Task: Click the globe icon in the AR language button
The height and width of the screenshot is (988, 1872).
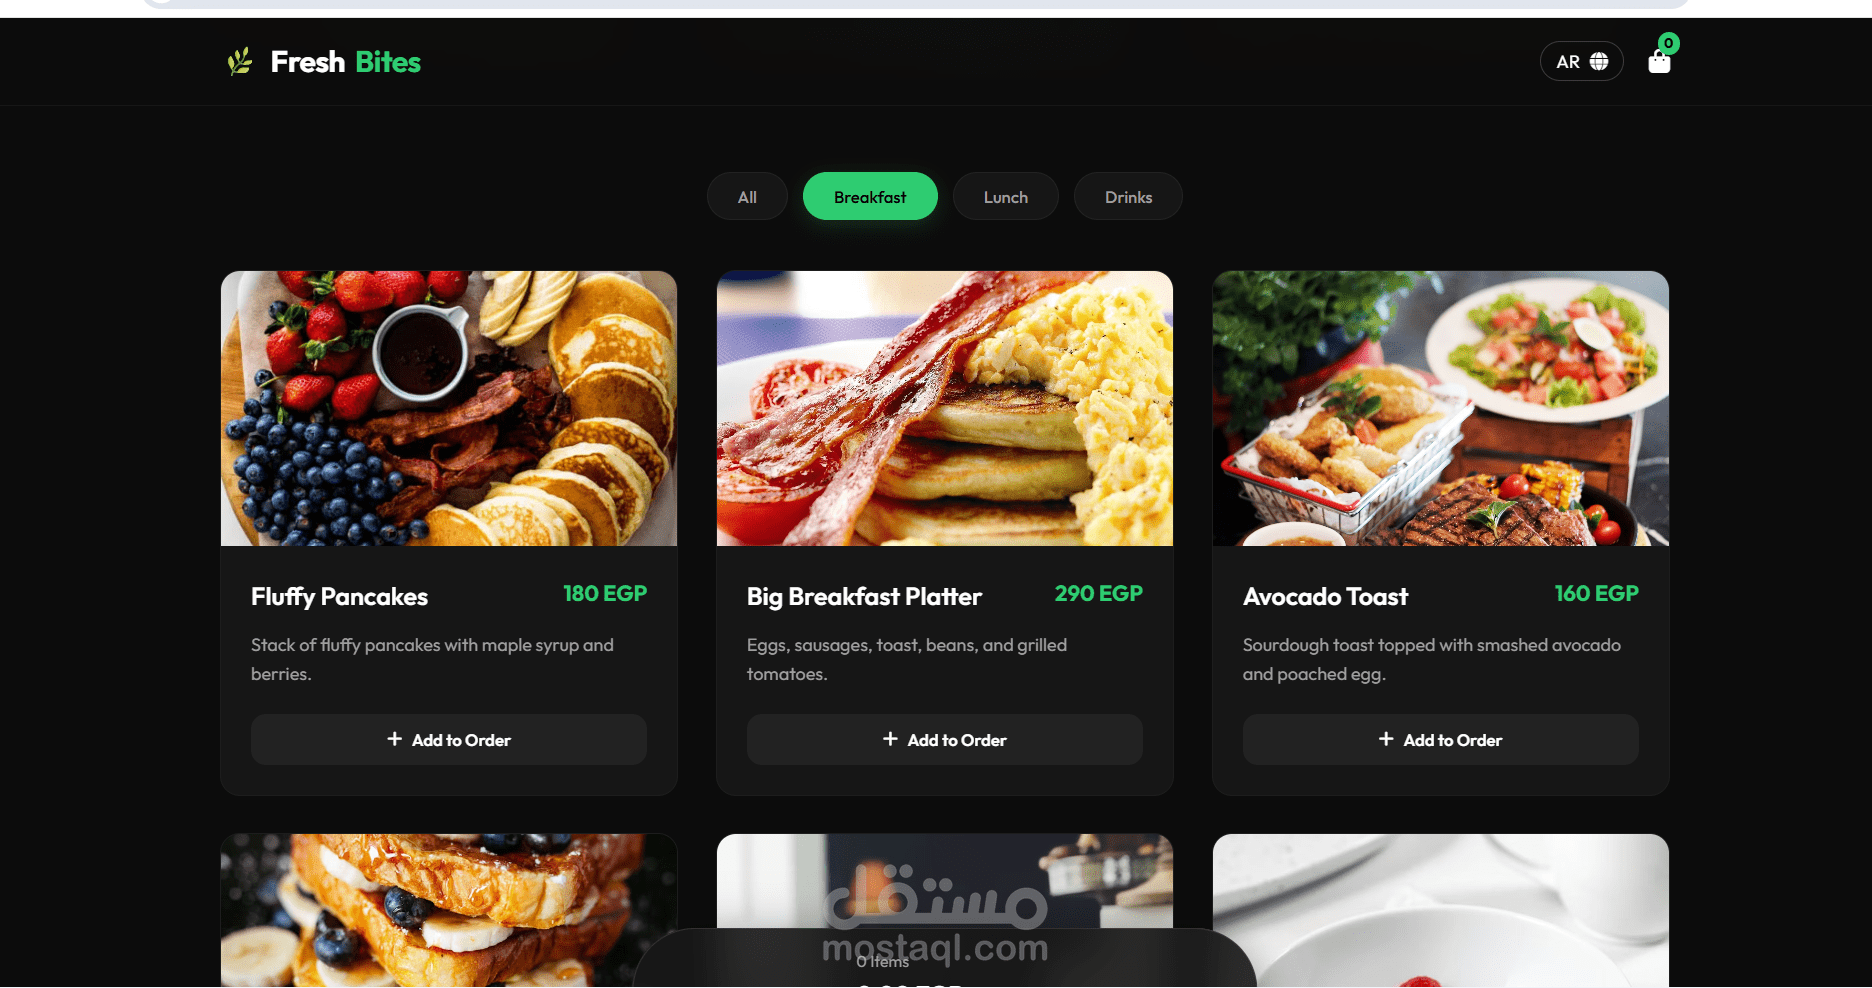Action: click(x=1599, y=62)
